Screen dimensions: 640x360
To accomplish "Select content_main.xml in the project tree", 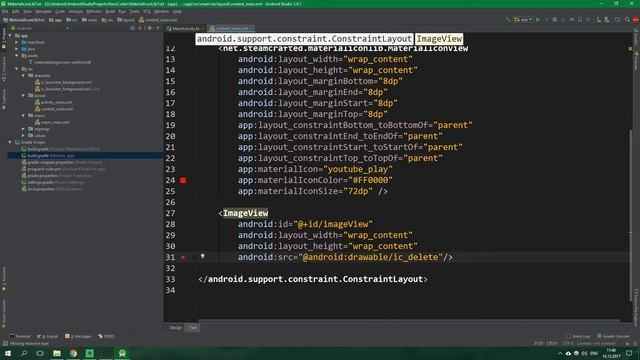I will [54, 109].
